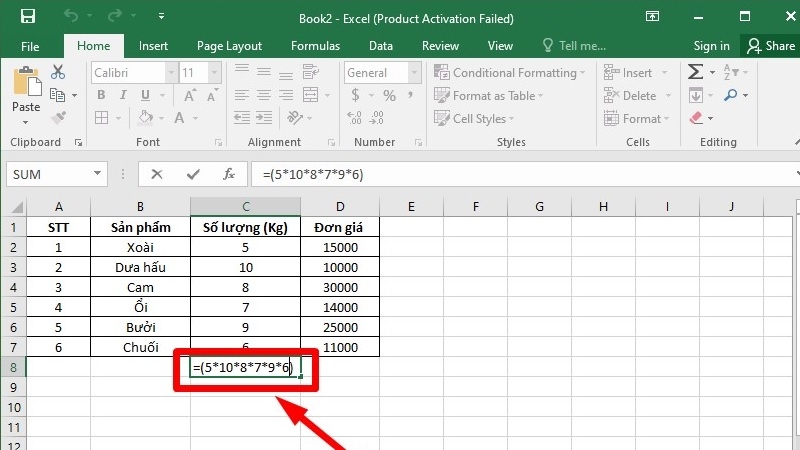Toggle Bold formatting

click(101, 95)
